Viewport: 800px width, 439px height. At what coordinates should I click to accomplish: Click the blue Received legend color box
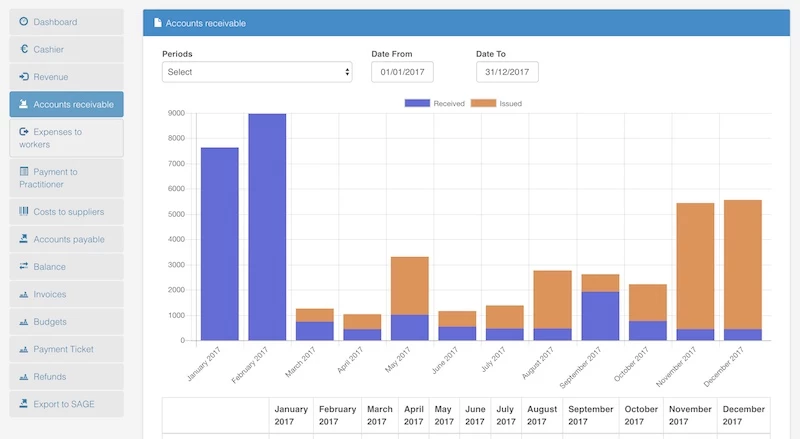(417, 103)
